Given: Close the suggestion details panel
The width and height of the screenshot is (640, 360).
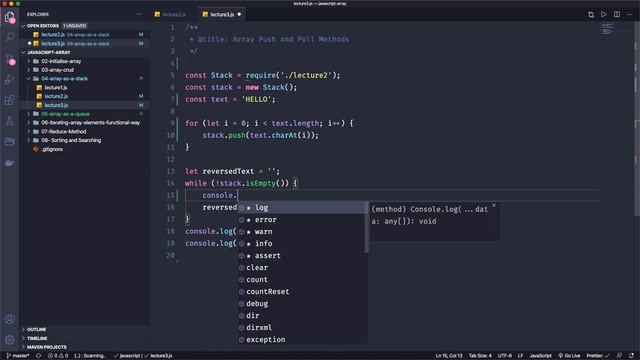Looking at the screenshot, I should pos(494,205).
